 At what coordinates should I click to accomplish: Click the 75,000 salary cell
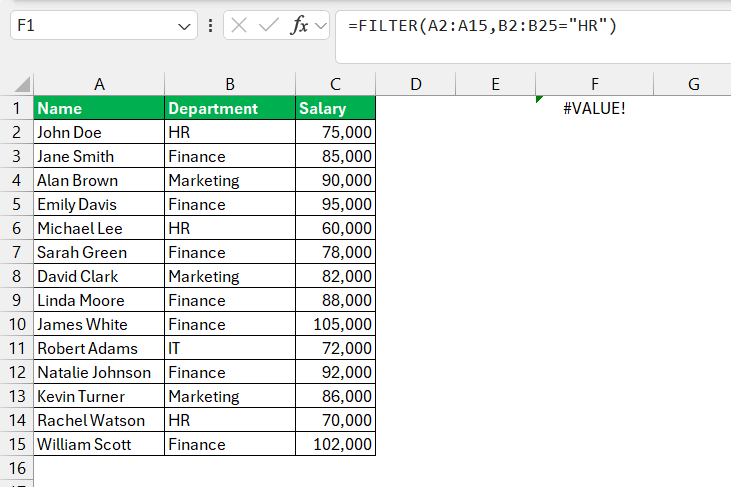335,132
